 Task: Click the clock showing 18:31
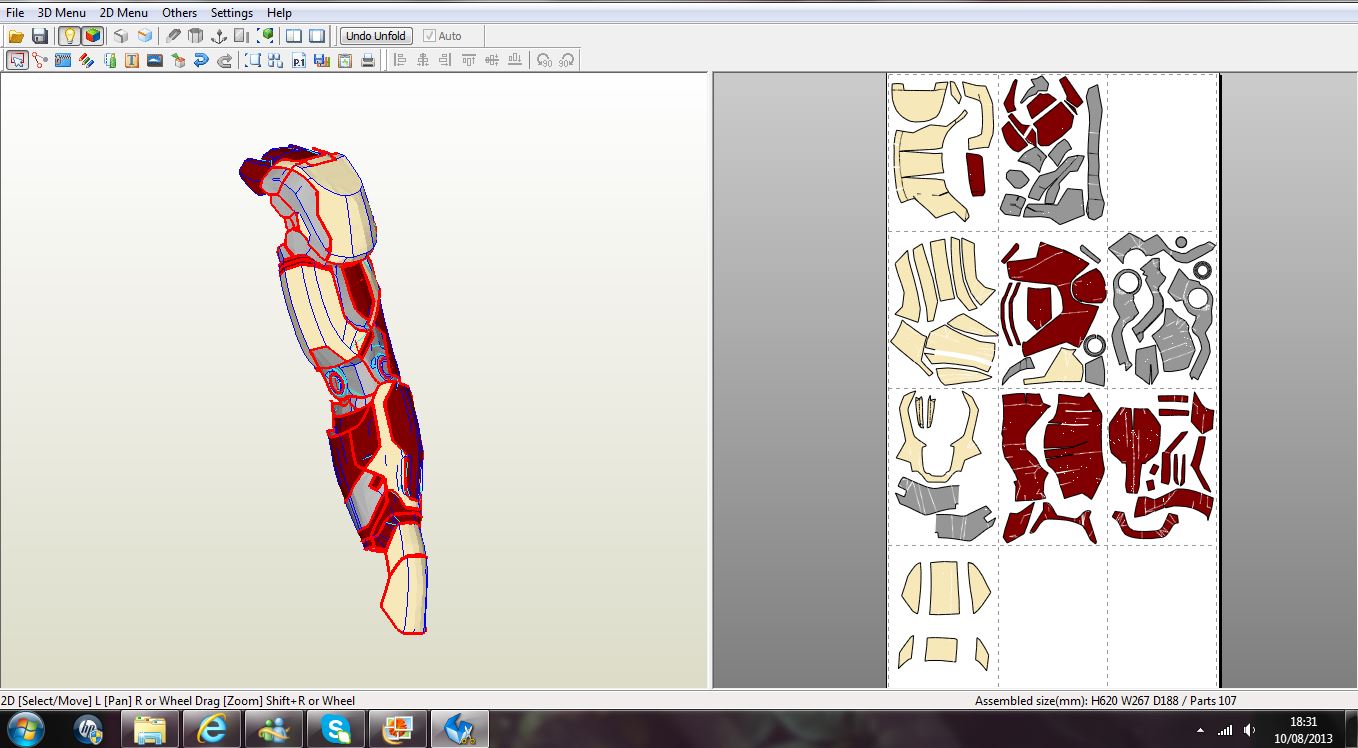1304,721
